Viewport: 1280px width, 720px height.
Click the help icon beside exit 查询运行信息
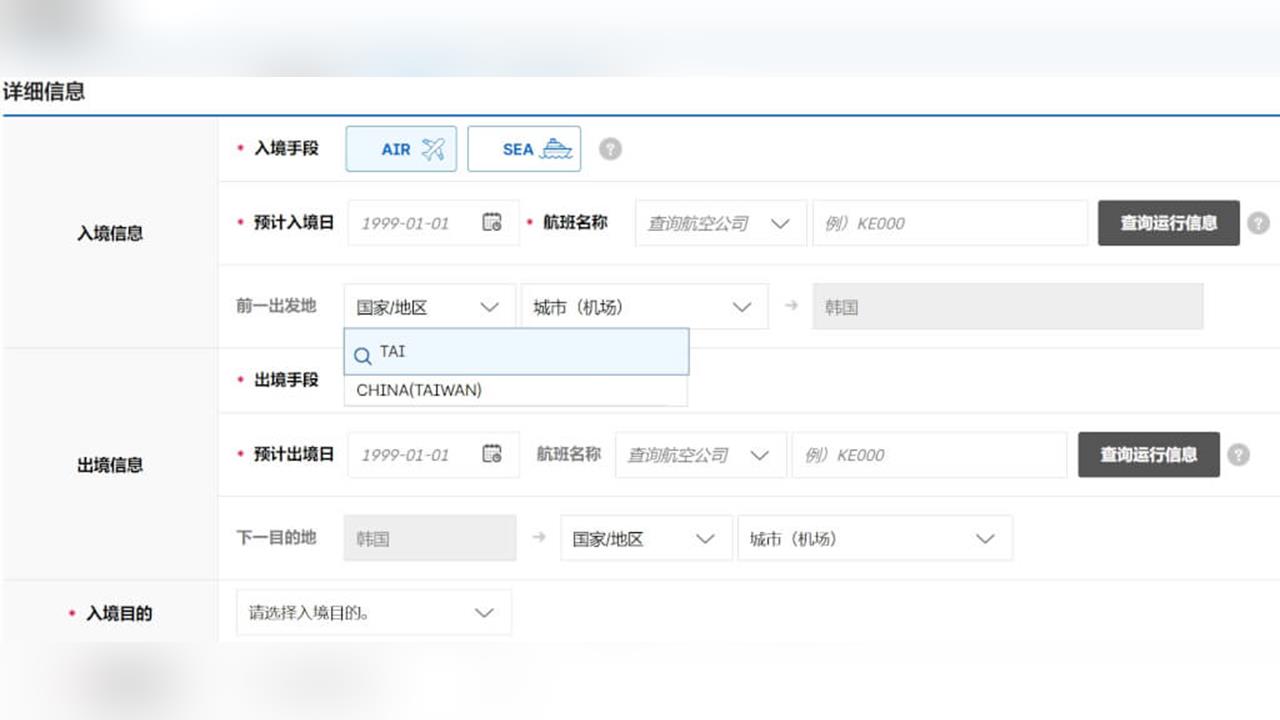(x=1238, y=455)
